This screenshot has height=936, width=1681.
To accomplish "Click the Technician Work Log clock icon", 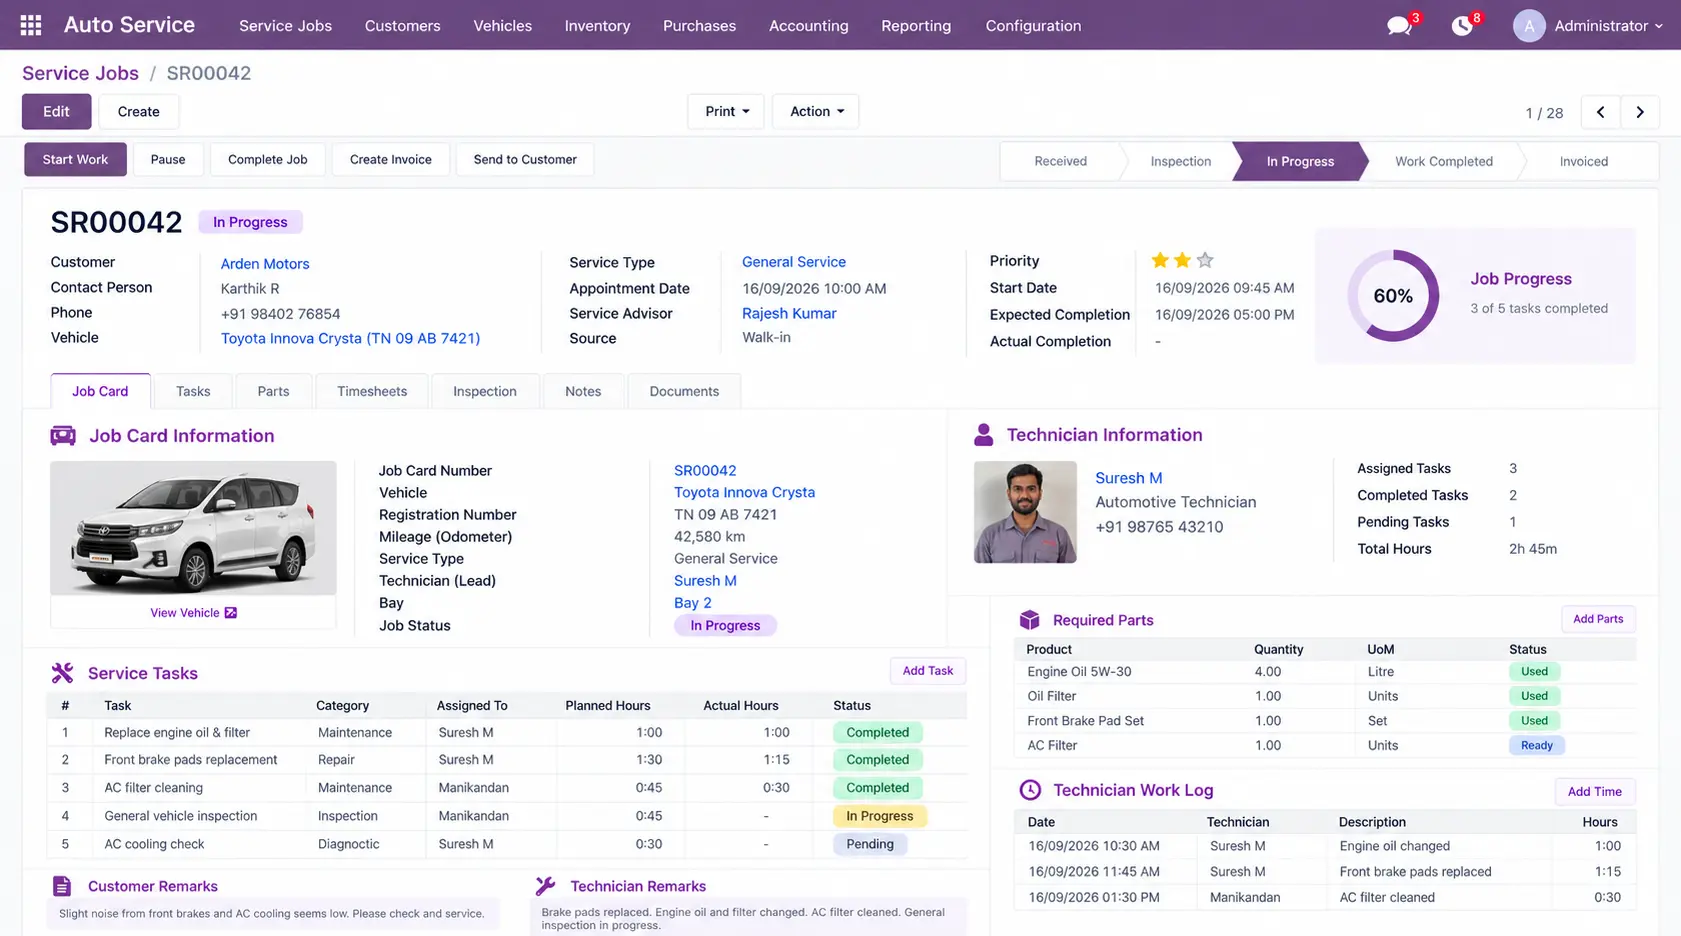I will [x=1030, y=790].
